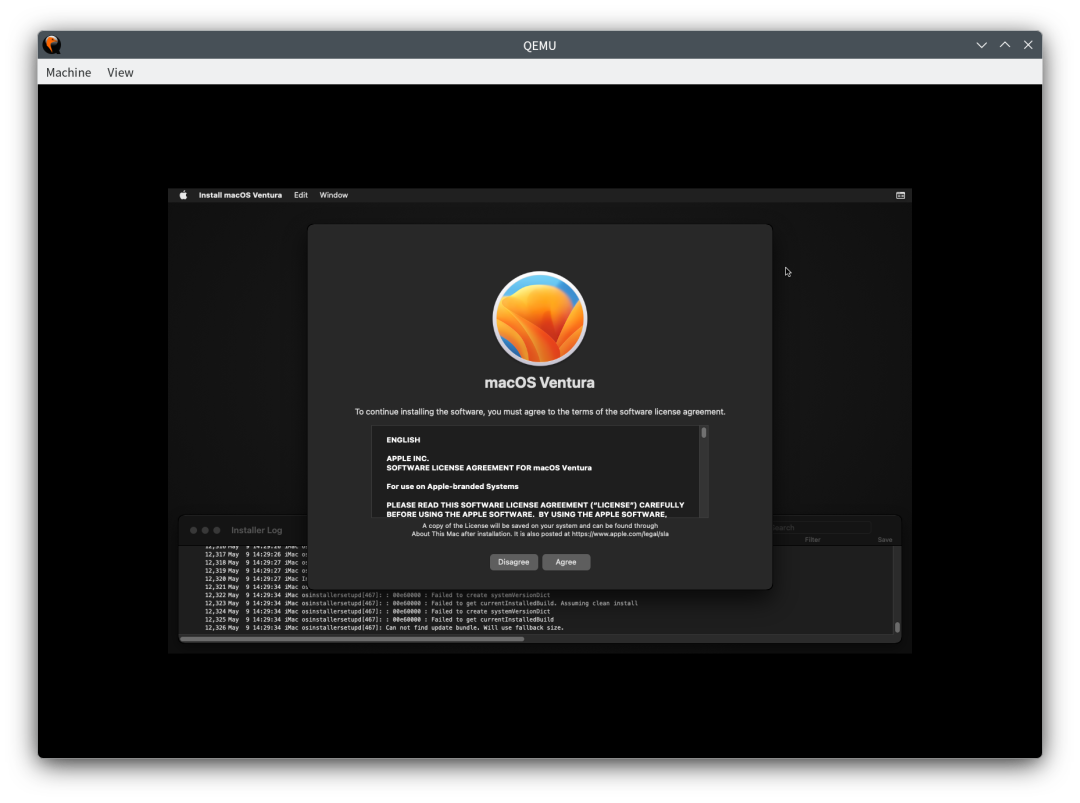
Task: Click log line 12,325 'Failed to get currentInstalledBuild'
Action: point(379,620)
